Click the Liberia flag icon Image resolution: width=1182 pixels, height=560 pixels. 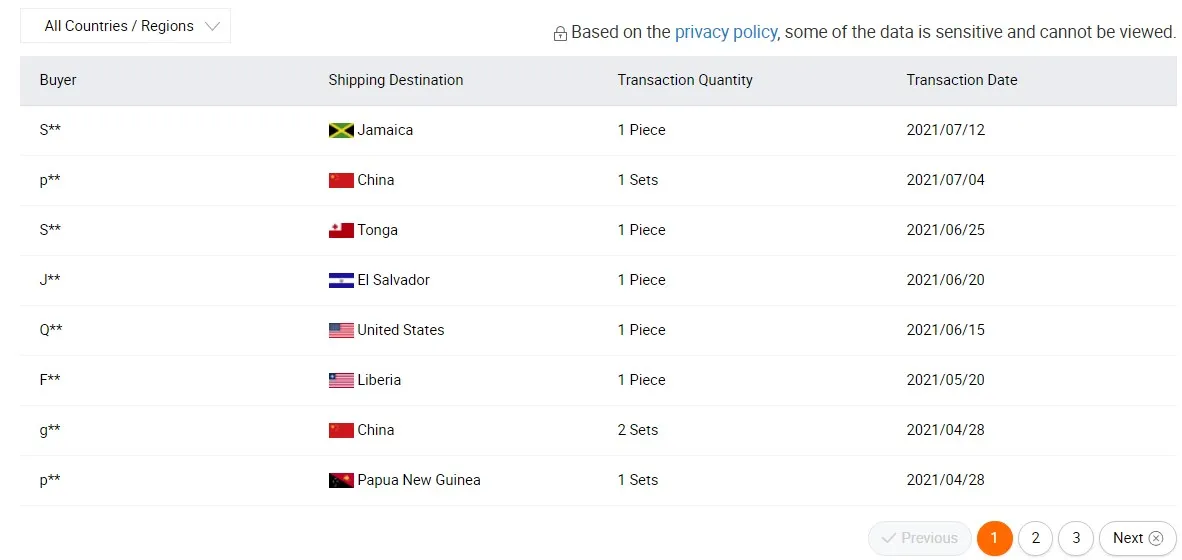pos(341,381)
